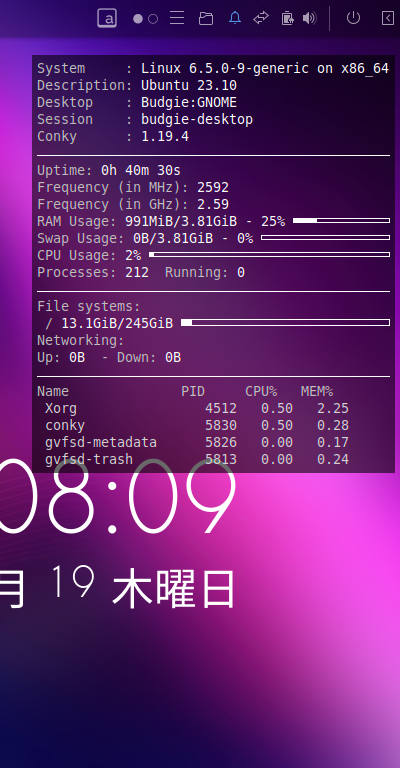Click the 2.25 MEM% value for Xorg
Image resolution: width=400 pixels, height=768 pixels.
[x=333, y=408]
